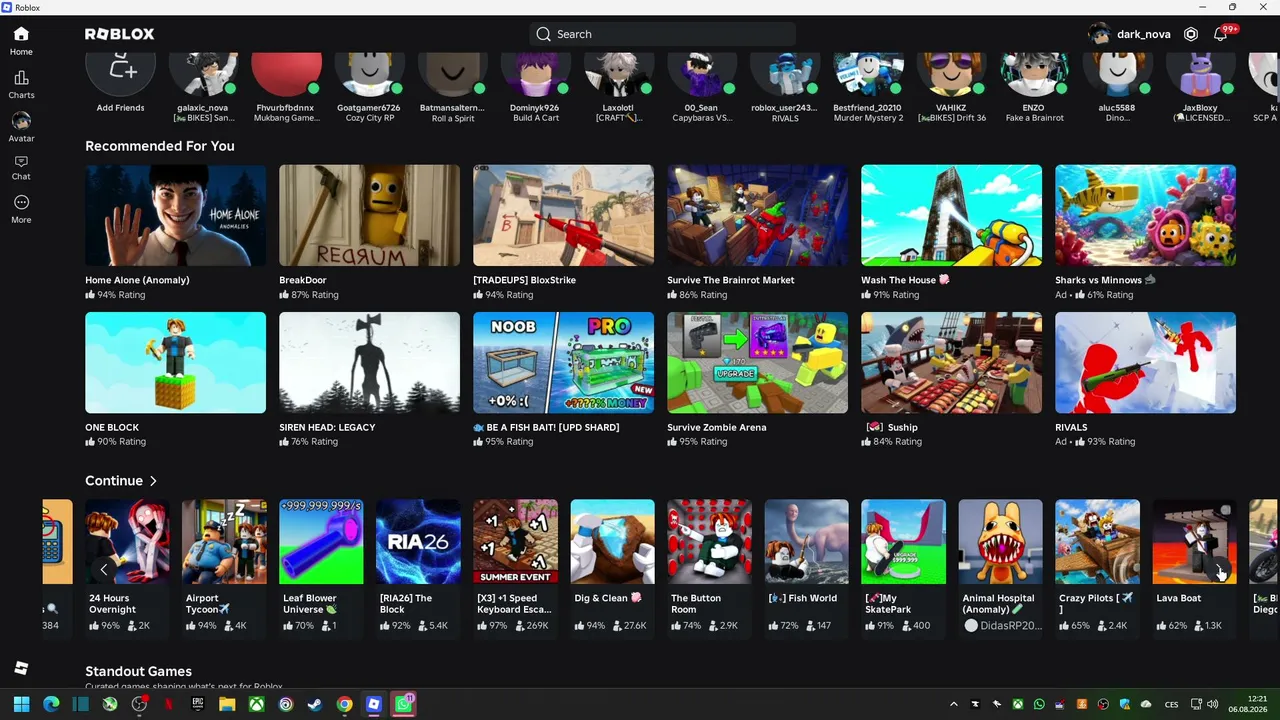
Task: Open the notifications bell
Action: click(1220, 34)
